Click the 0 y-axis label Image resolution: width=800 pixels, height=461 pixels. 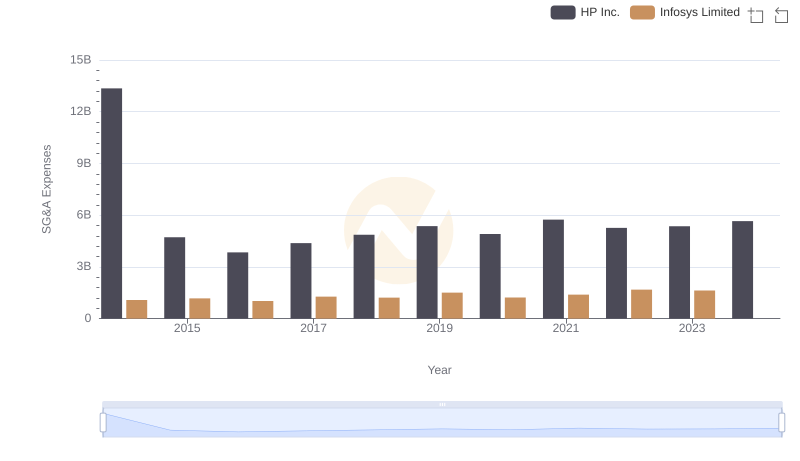point(88,318)
